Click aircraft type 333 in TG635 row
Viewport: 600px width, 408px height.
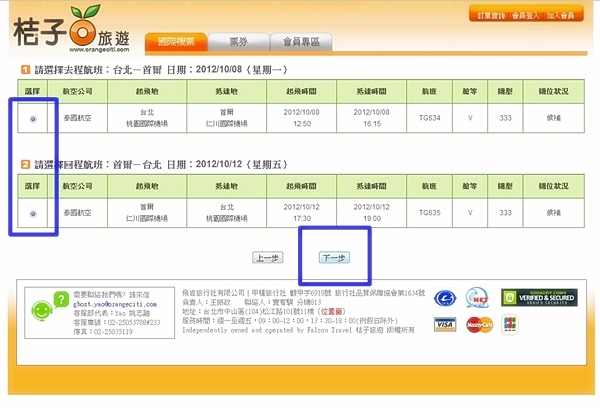[505, 213]
